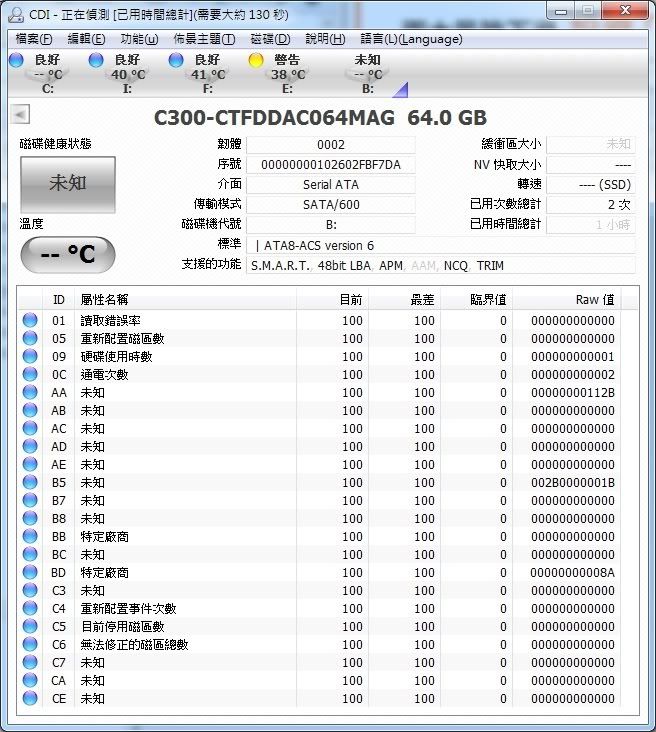Click status icon of row 09 硬碟使用時數

[30, 356]
